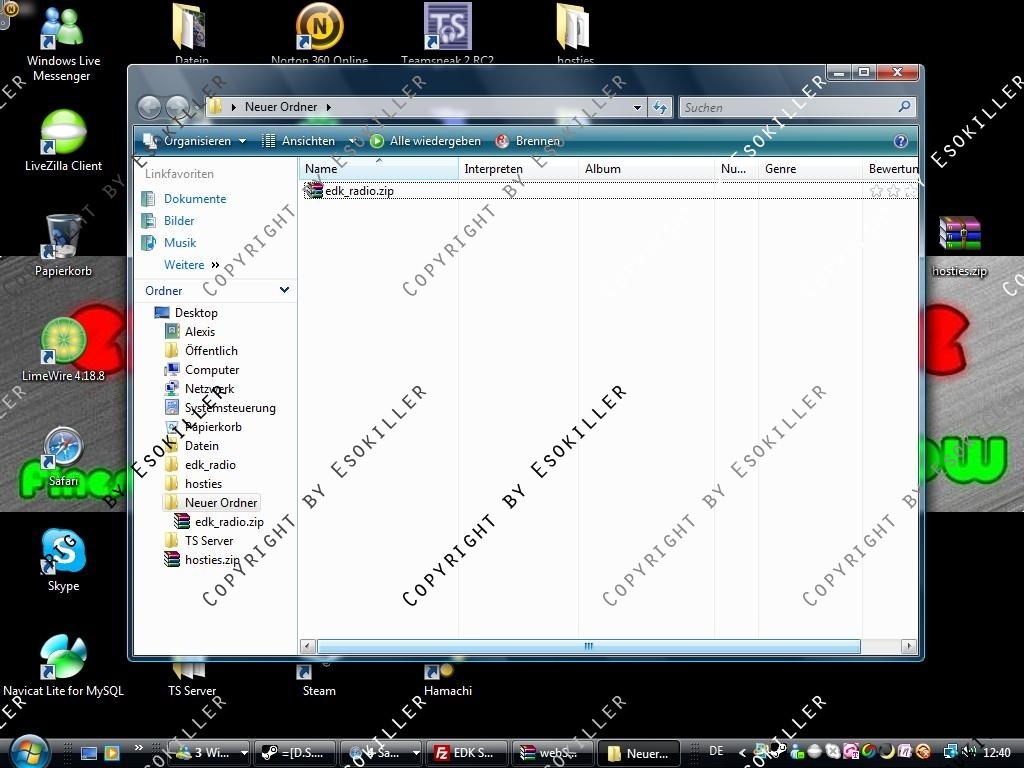Select the Datein folder on desktop

pos(191,33)
